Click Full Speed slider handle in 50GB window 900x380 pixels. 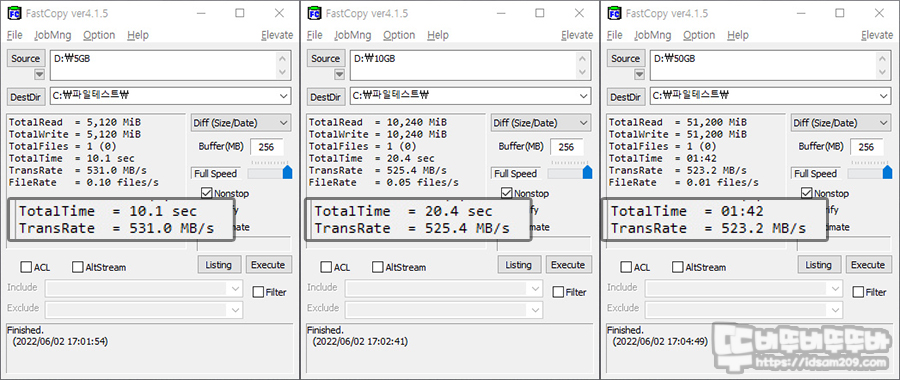(888, 172)
